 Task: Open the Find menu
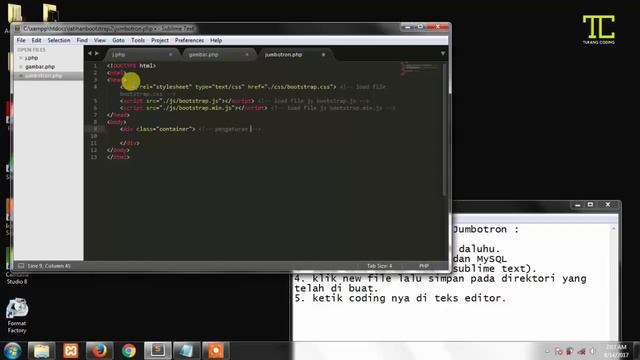[82, 40]
